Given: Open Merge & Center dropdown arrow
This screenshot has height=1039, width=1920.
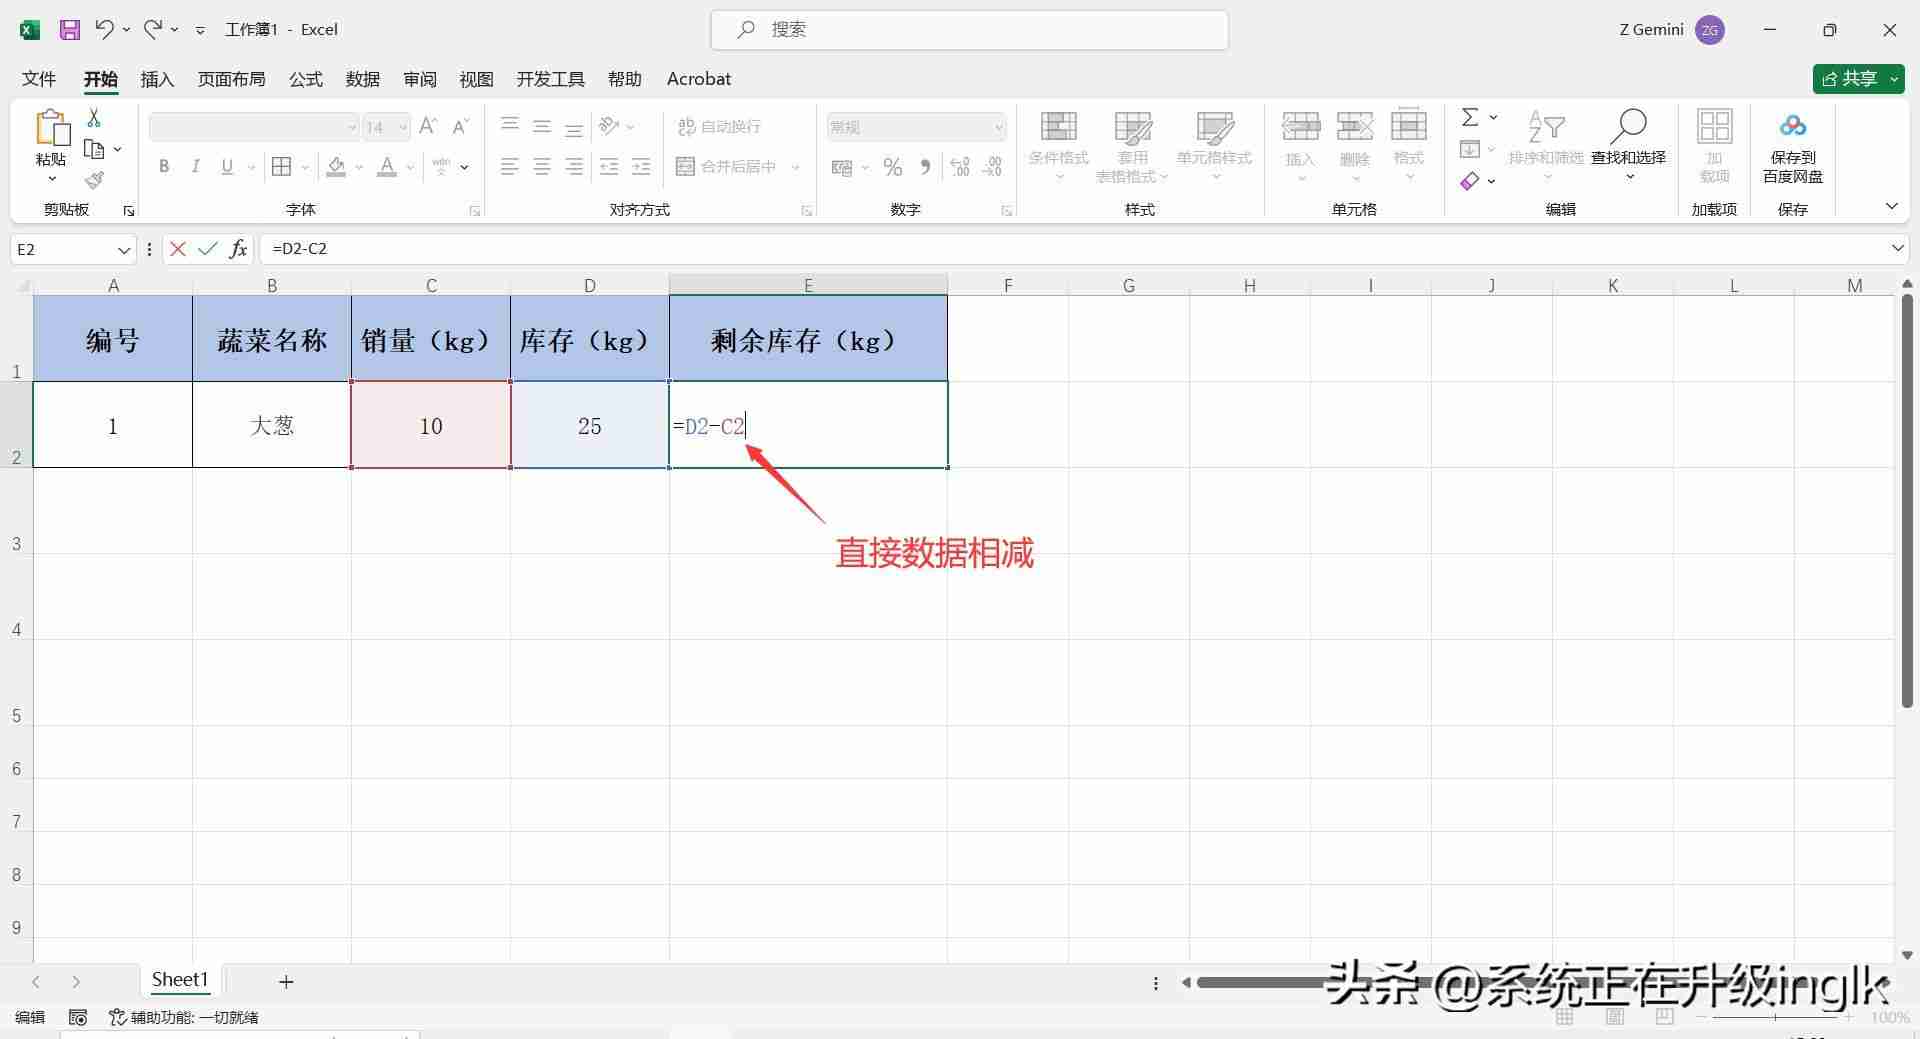Looking at the screenshot, I should 796,167.
